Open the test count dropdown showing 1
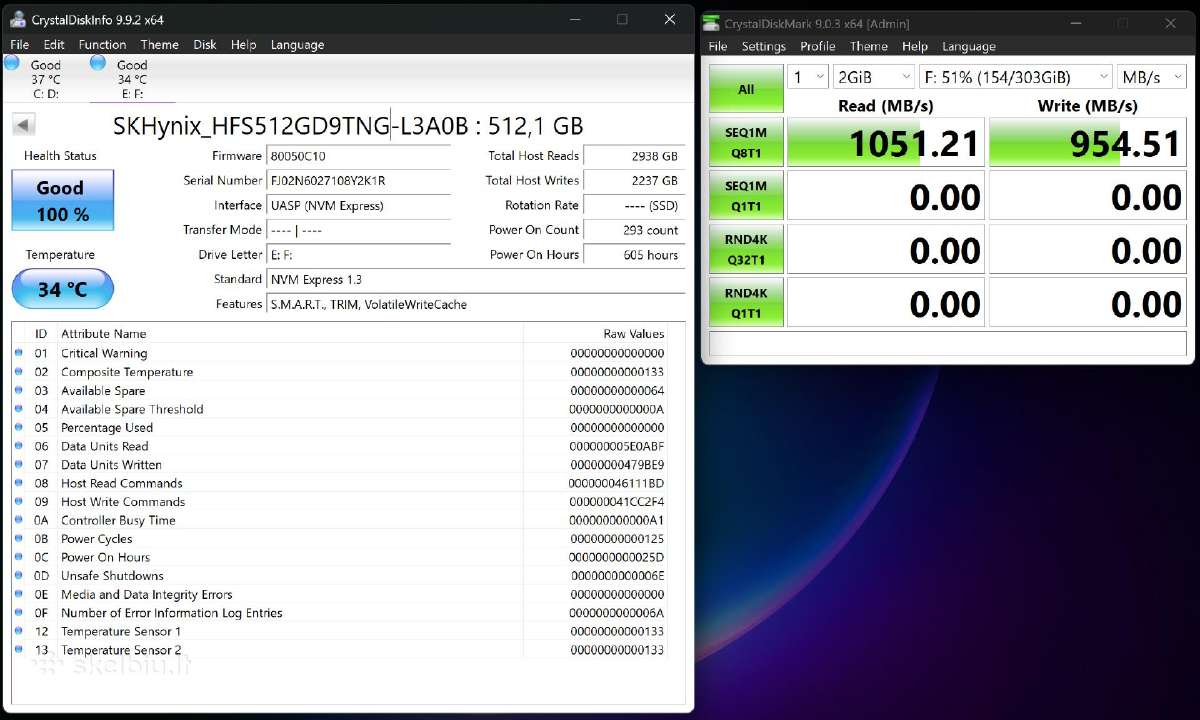This screenshot has height=720, width=1200. [807, 77]
